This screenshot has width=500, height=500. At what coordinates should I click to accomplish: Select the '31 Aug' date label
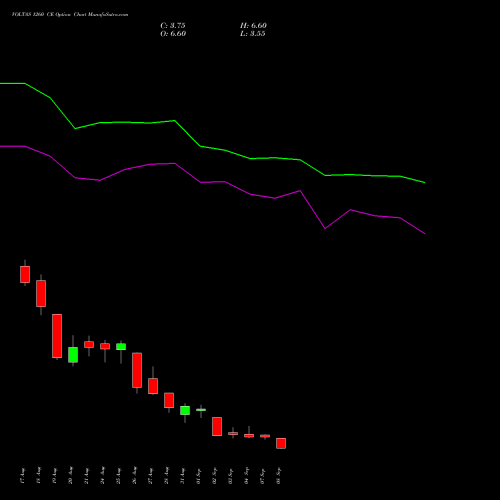pos(183,476)
